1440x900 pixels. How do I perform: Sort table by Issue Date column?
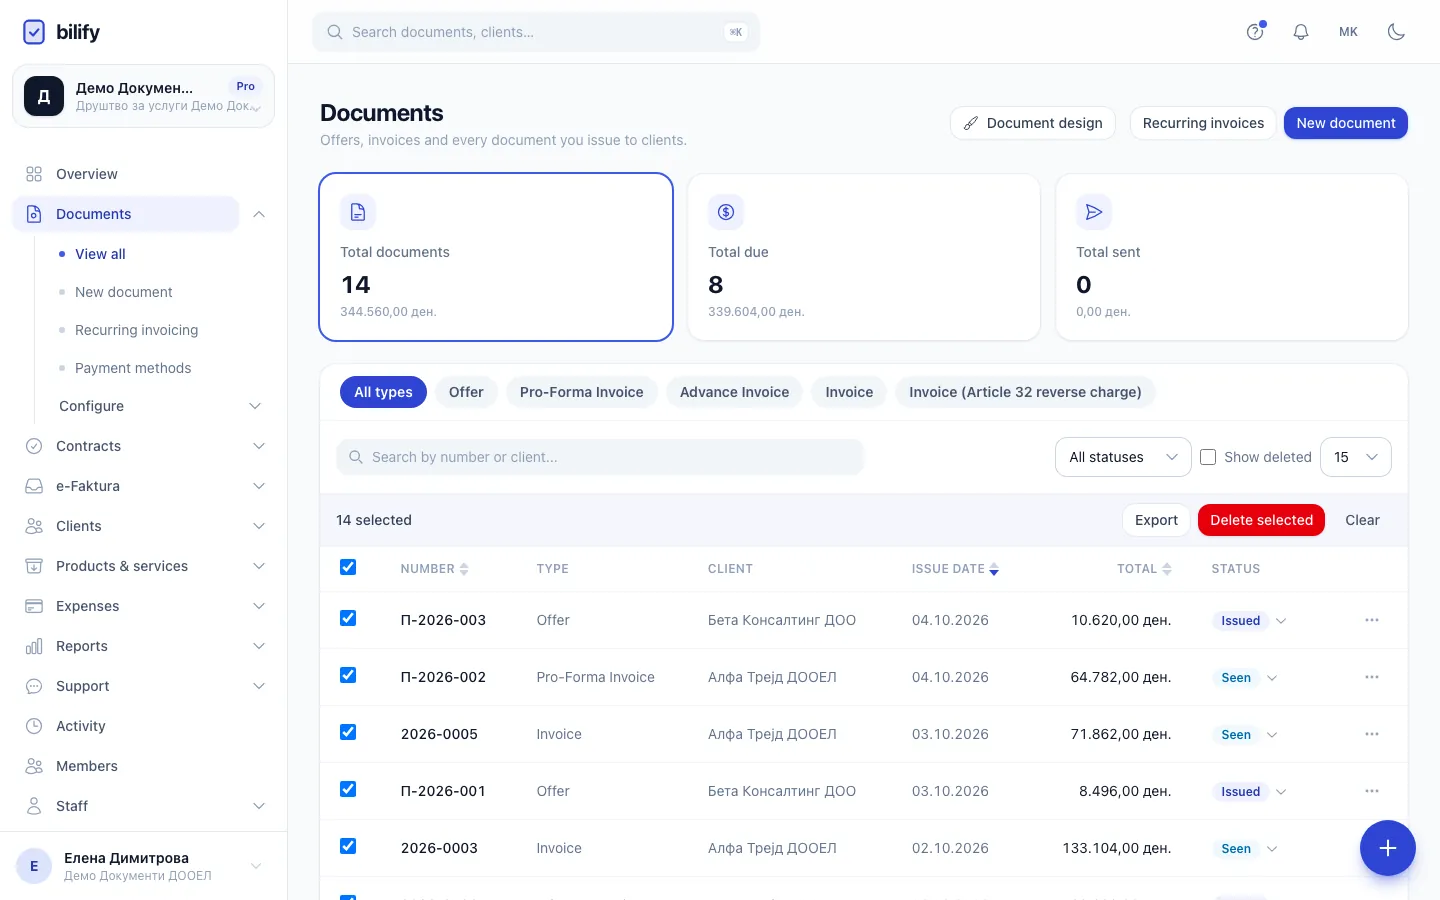955,569
